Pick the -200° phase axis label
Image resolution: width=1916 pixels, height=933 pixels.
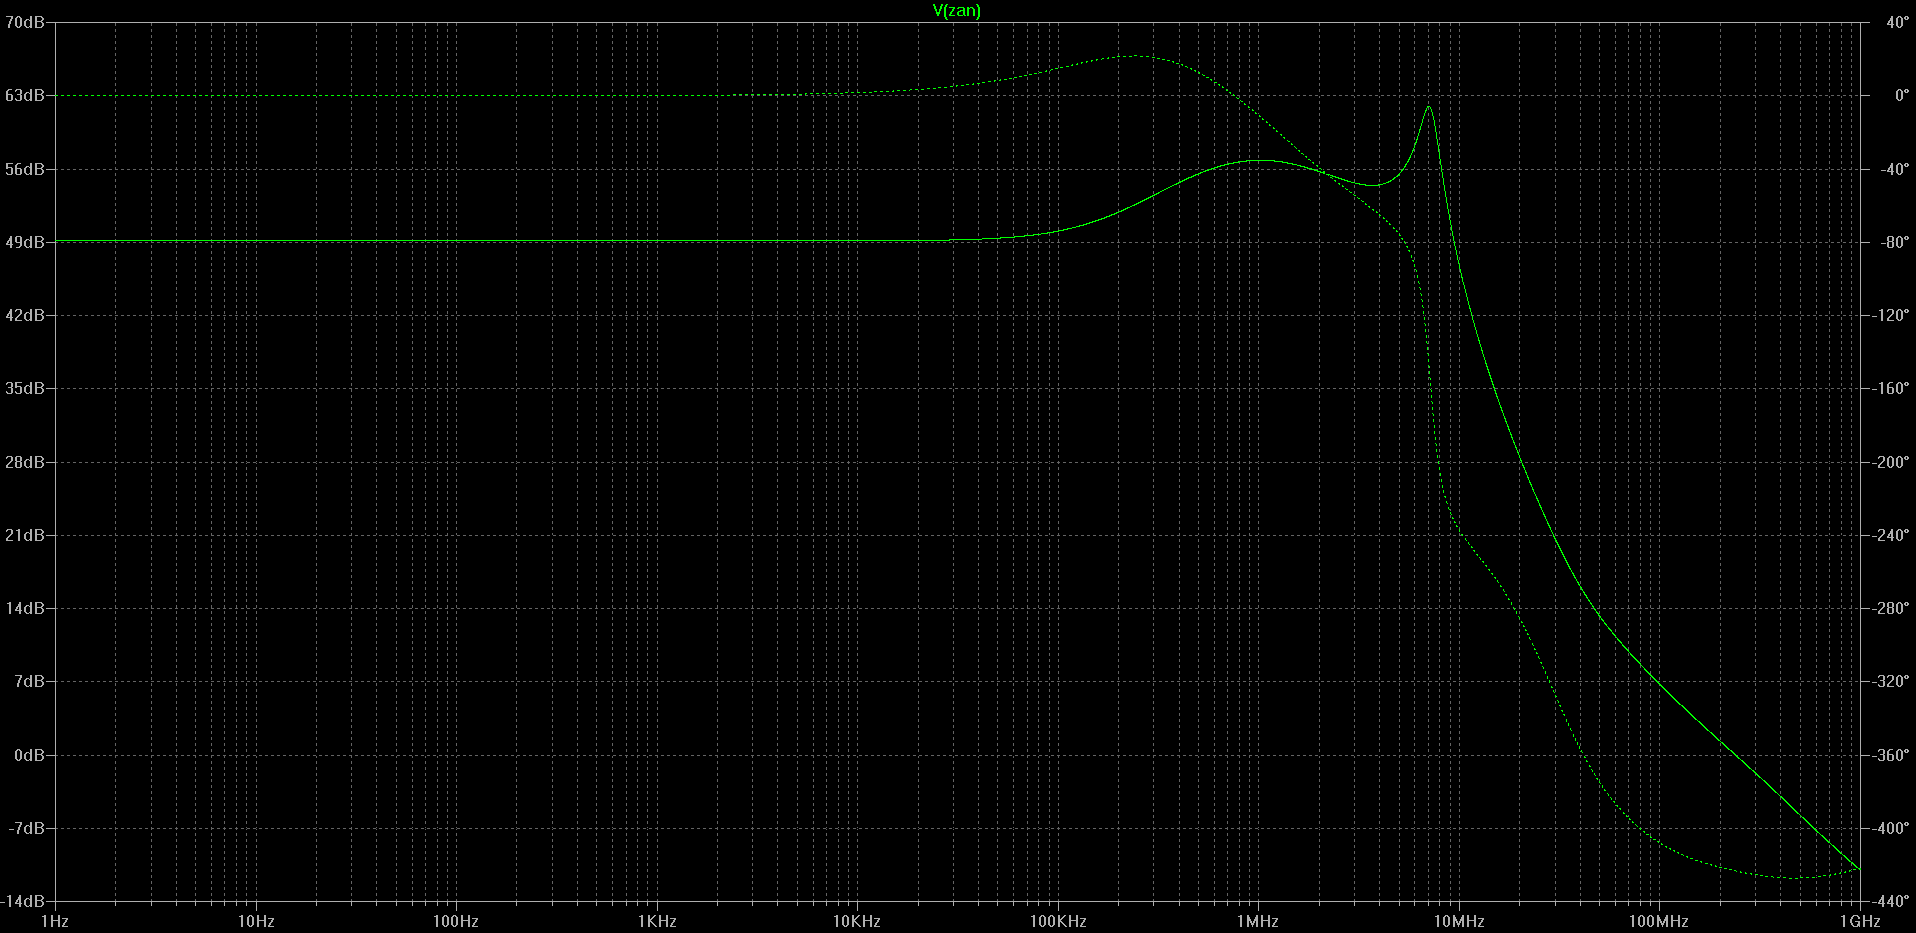tap(1891, 462)
